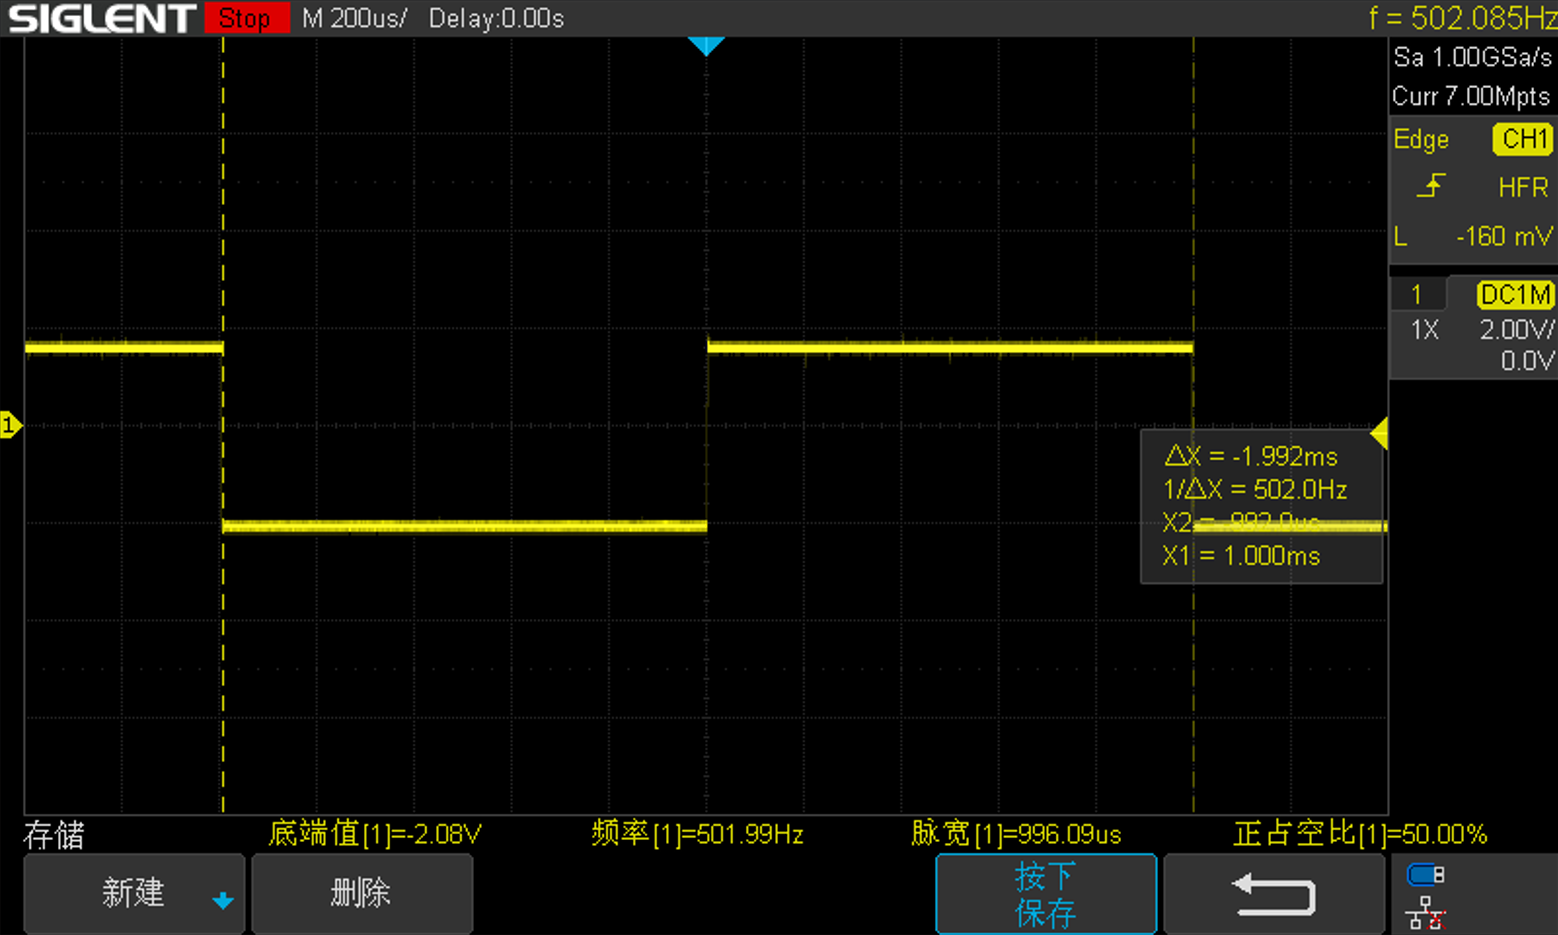
Task: Select the X1 dashed cursor line
Action: click(1193, 425)
